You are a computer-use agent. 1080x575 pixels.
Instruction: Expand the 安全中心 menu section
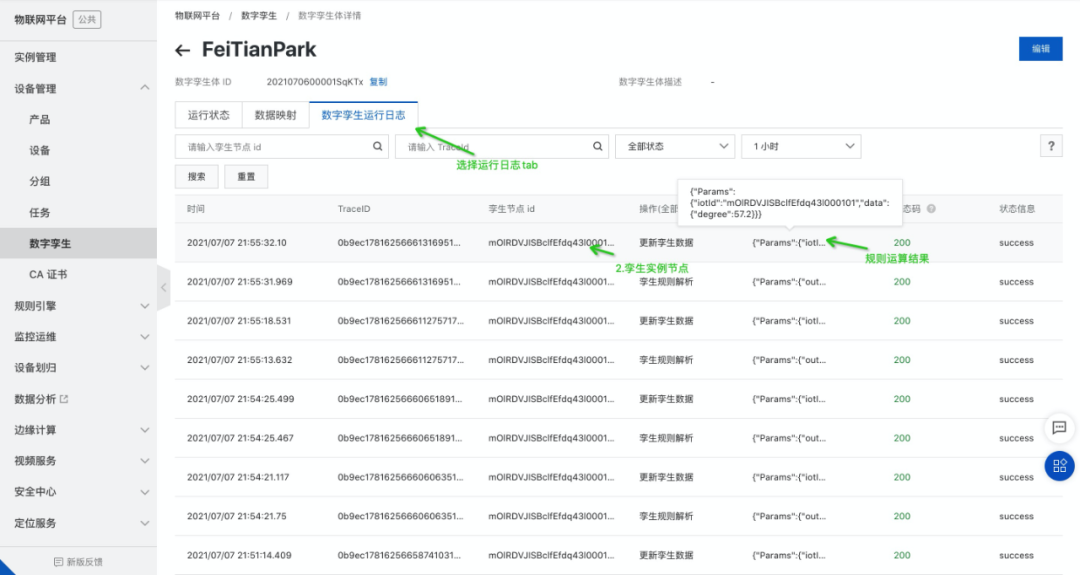145,492
